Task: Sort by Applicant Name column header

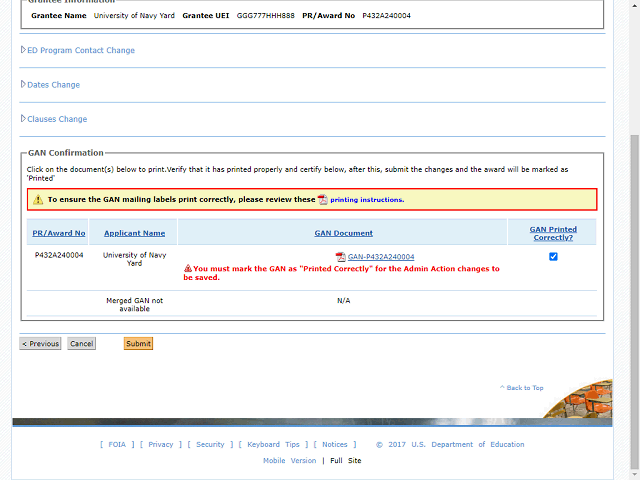Action: 134,233
